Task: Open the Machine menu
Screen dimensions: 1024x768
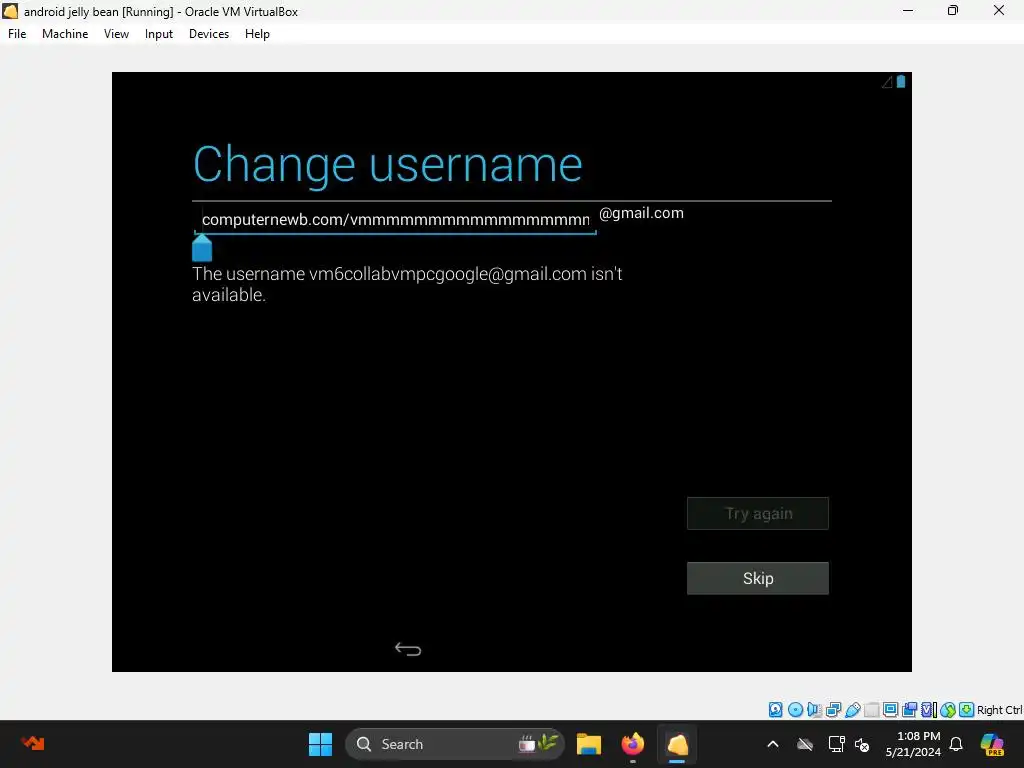Action: click(65, 34)
